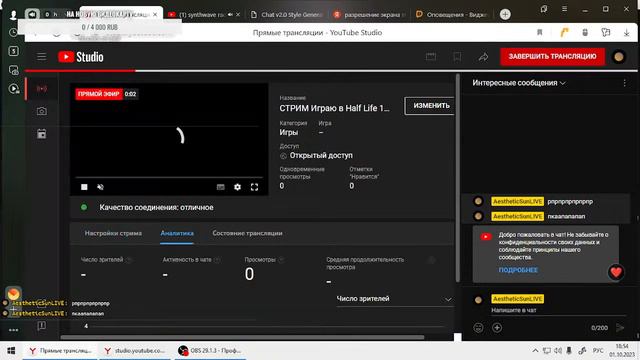Enter fullscreen in preview player
Viewport: 640px width, 360px height.
click(254, 187)
